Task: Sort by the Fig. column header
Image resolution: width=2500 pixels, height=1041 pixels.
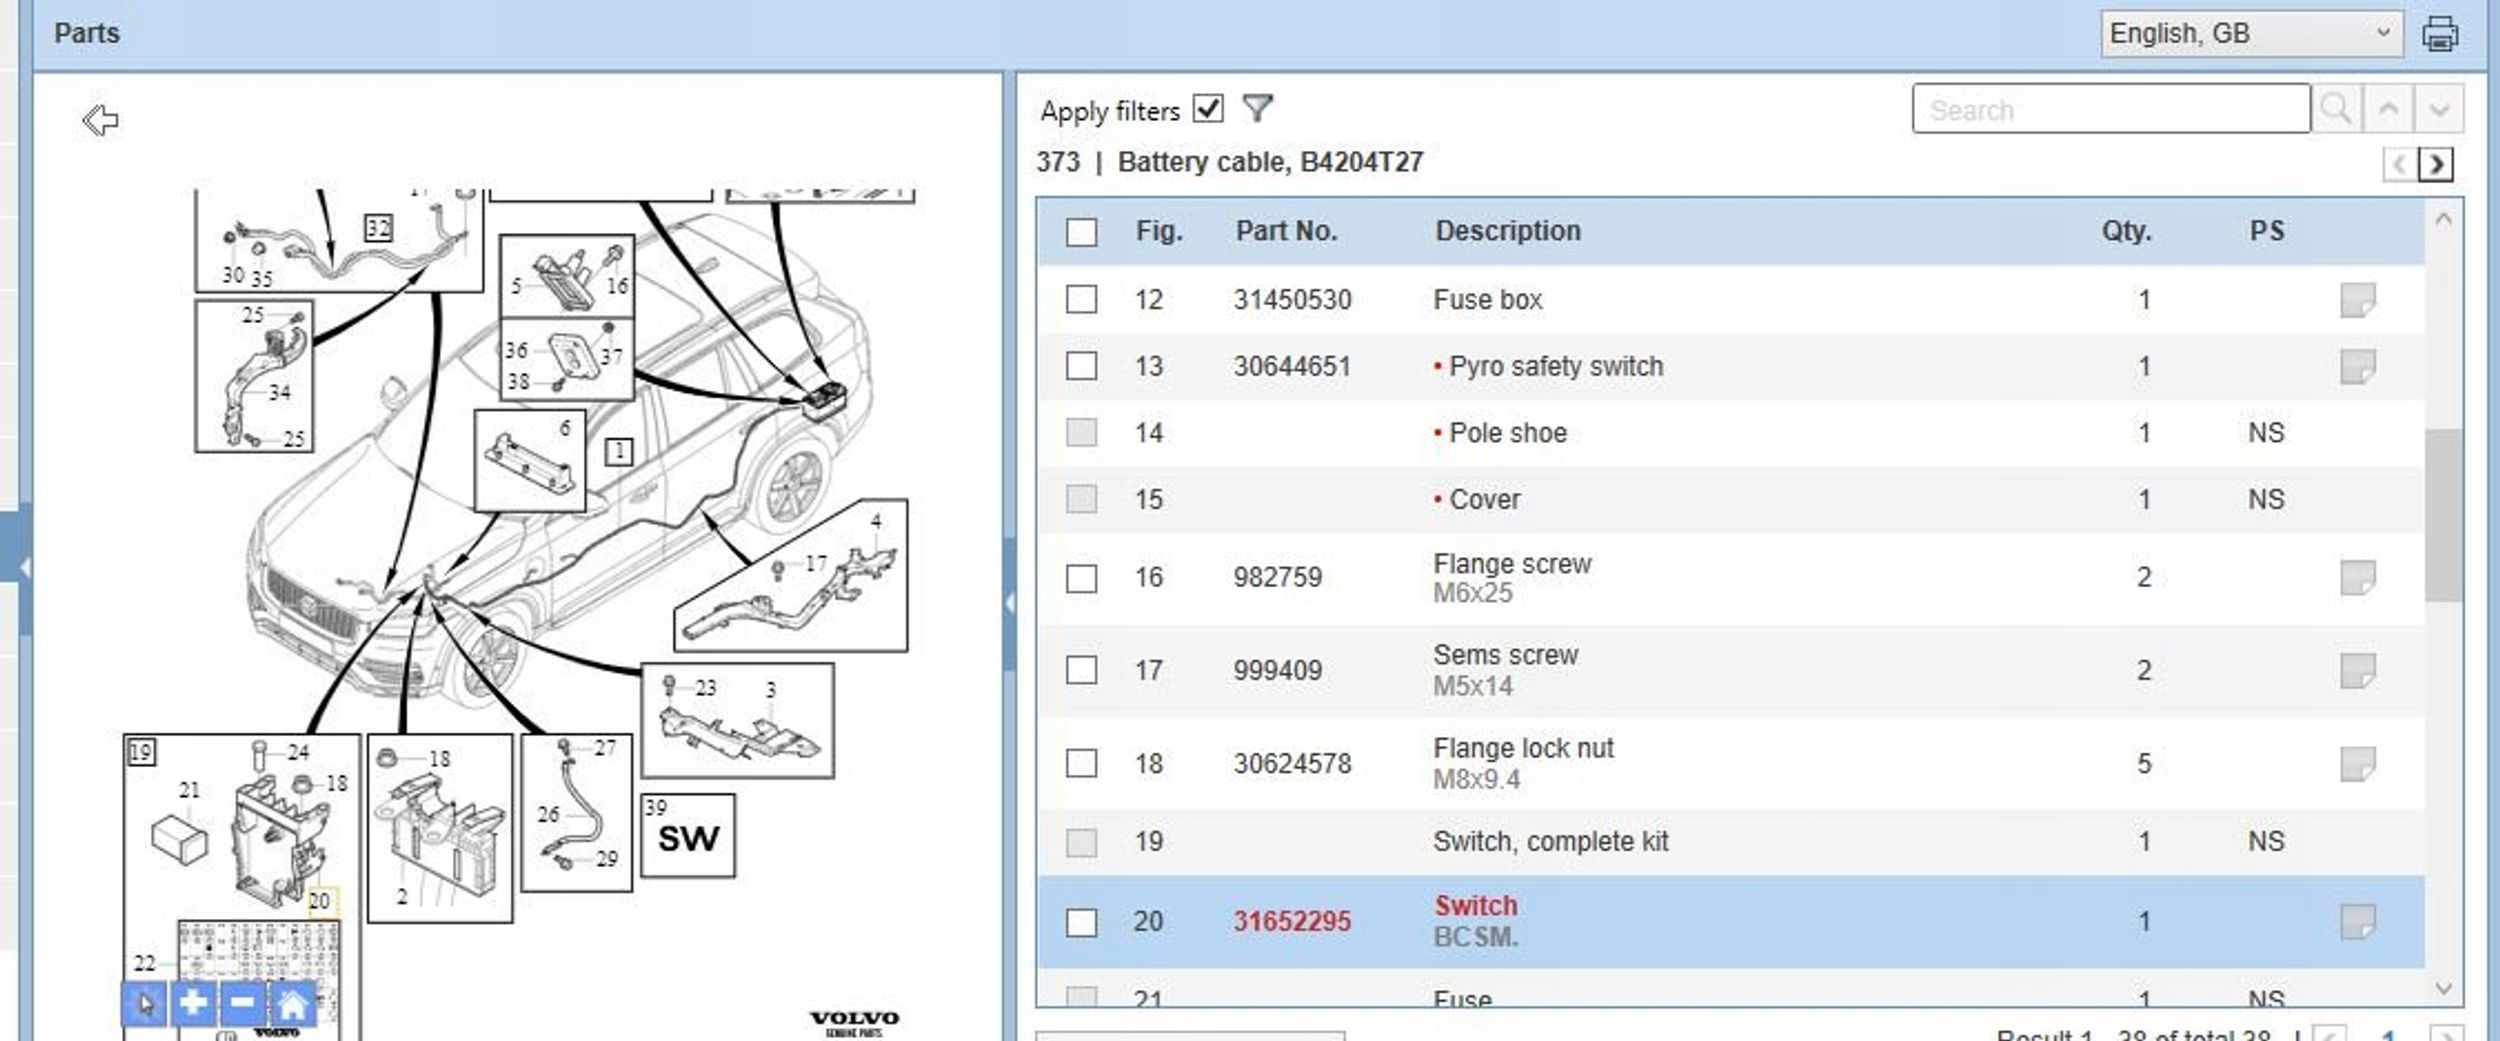Action: 1159,231
